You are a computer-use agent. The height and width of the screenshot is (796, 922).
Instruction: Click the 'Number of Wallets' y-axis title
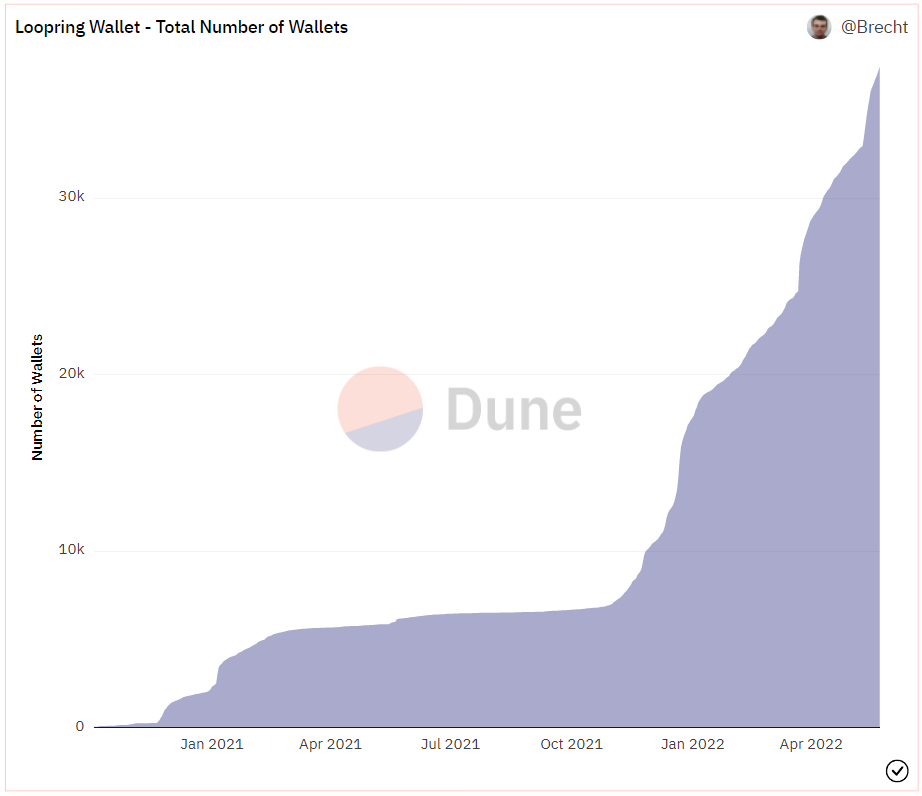(x=38, y=396)
